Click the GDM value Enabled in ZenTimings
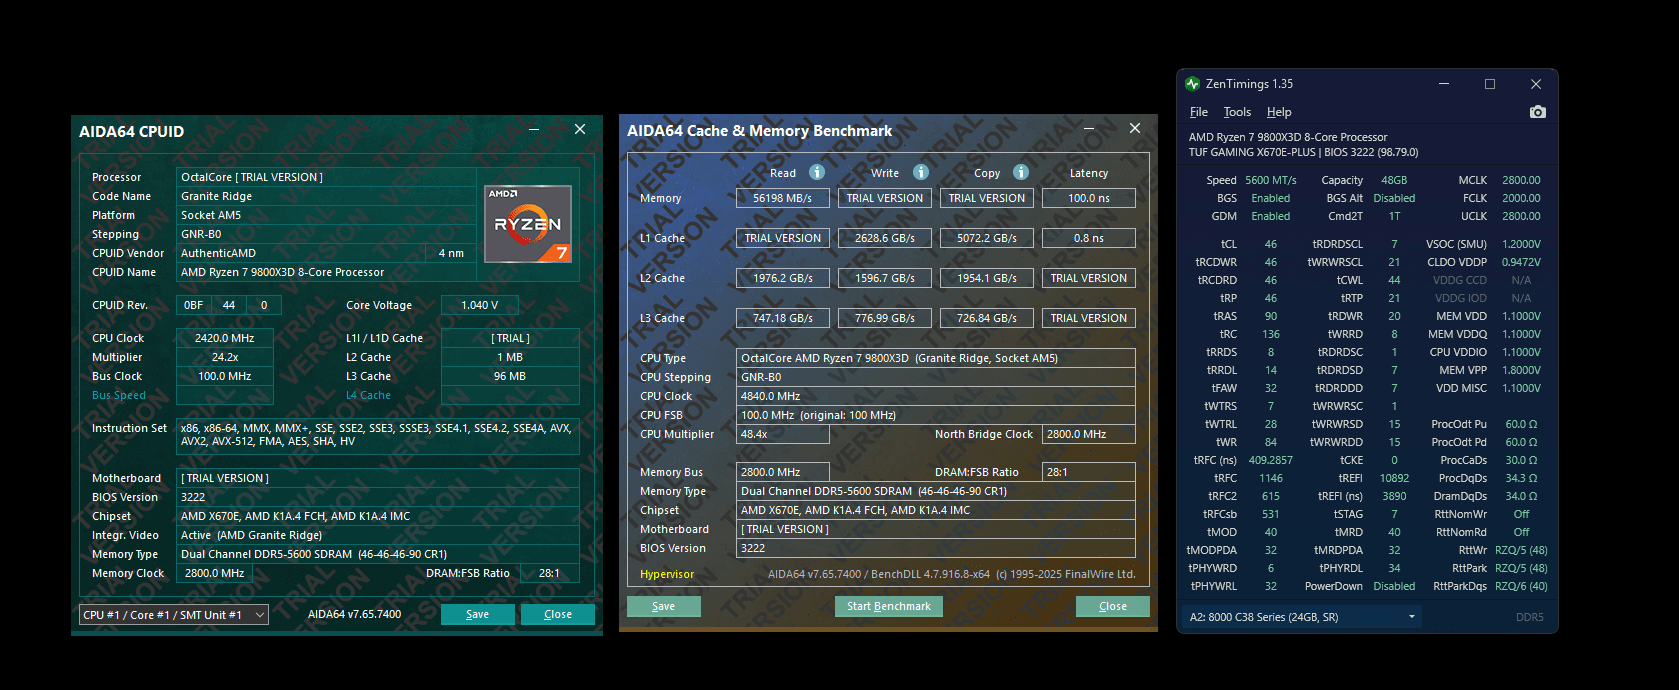The image size is (1679, 690). pos(1271,216)
